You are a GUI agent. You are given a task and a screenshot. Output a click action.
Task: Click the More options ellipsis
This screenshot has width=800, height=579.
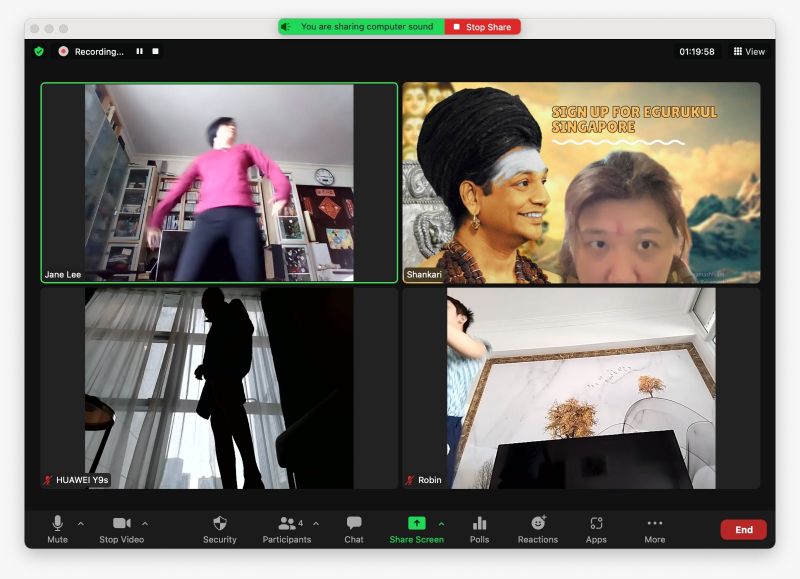(x=655, y=528)
